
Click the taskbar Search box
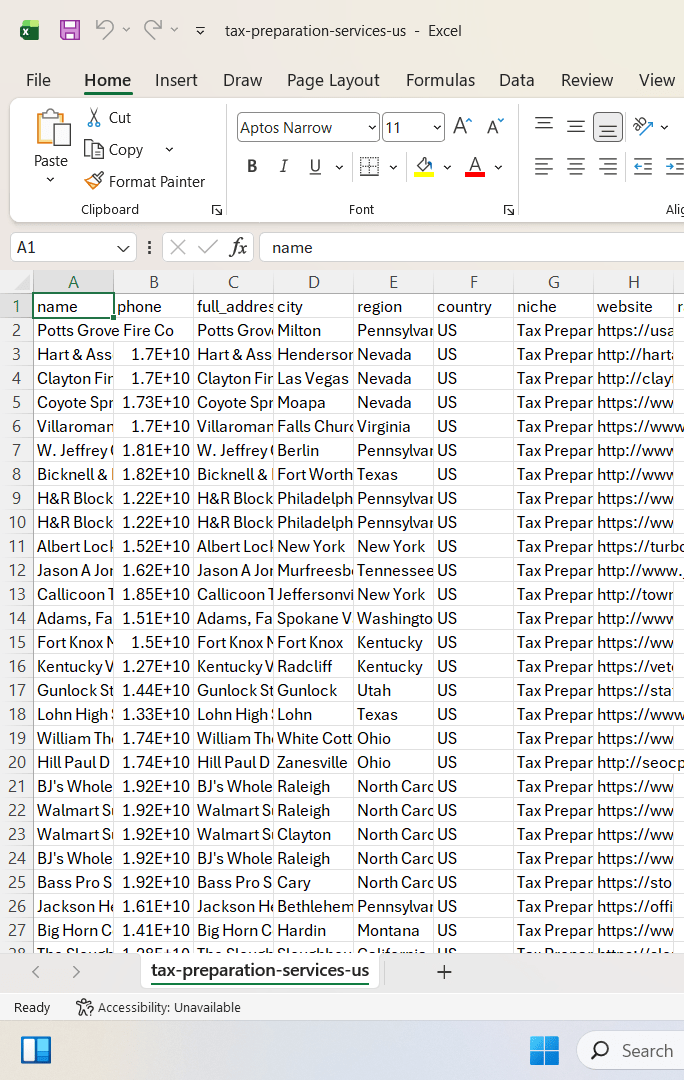click(x=632, y=1050)
